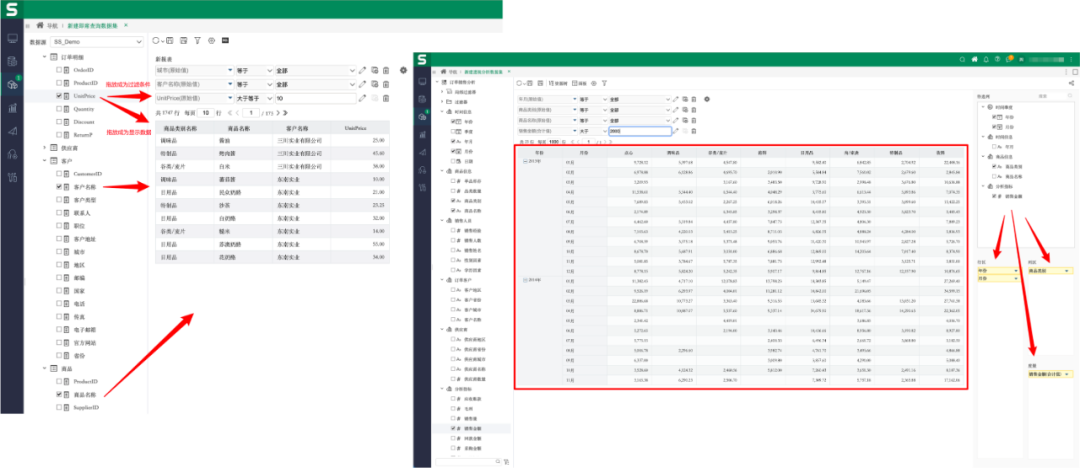Click the refresh icon in query window toolbar
The width and height of the screenshot is (1080, 468).
[x=156, y=41]
